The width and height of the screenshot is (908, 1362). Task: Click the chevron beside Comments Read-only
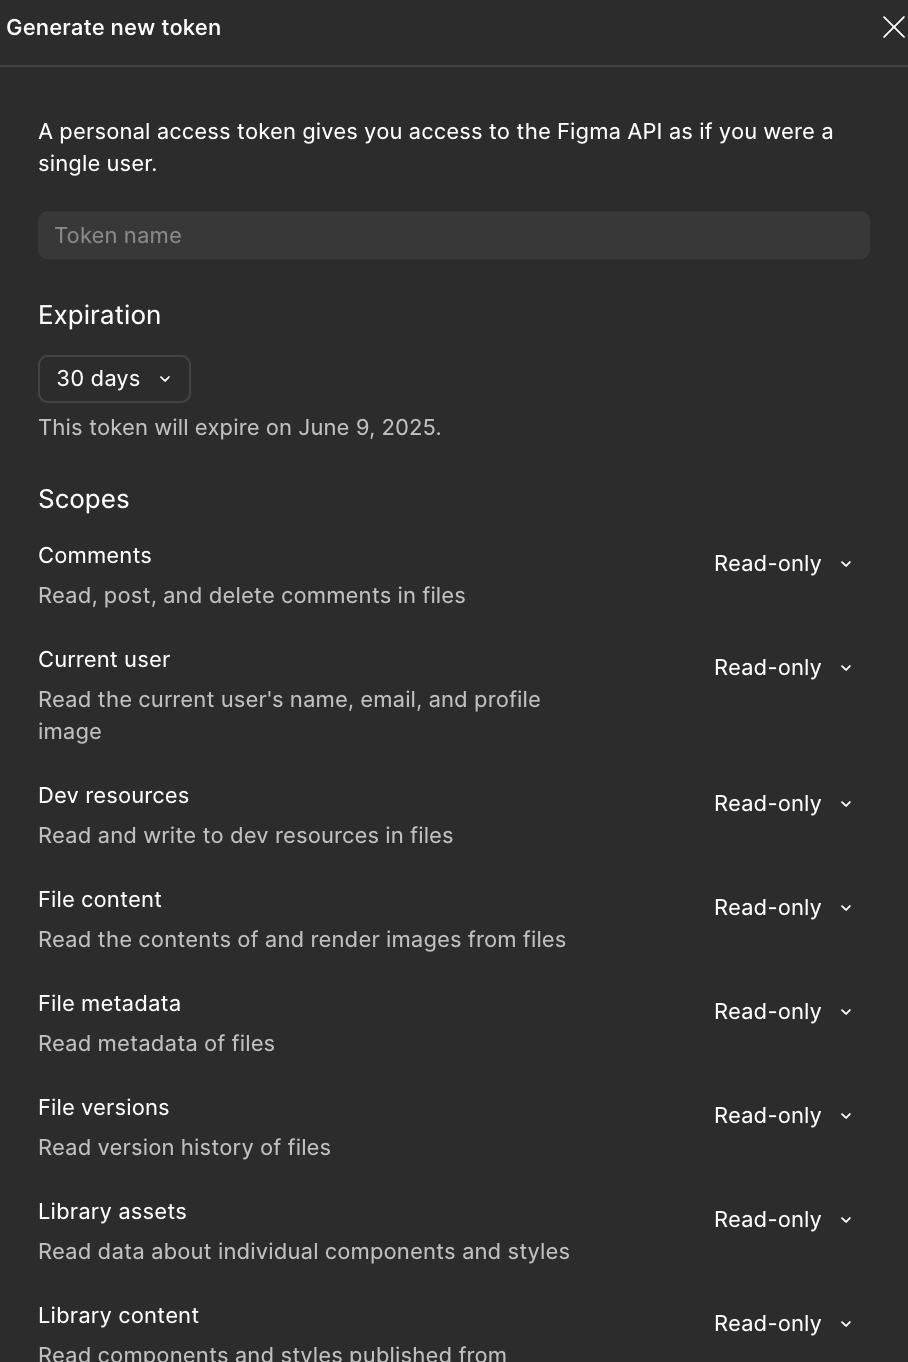(x=846, y=564)
